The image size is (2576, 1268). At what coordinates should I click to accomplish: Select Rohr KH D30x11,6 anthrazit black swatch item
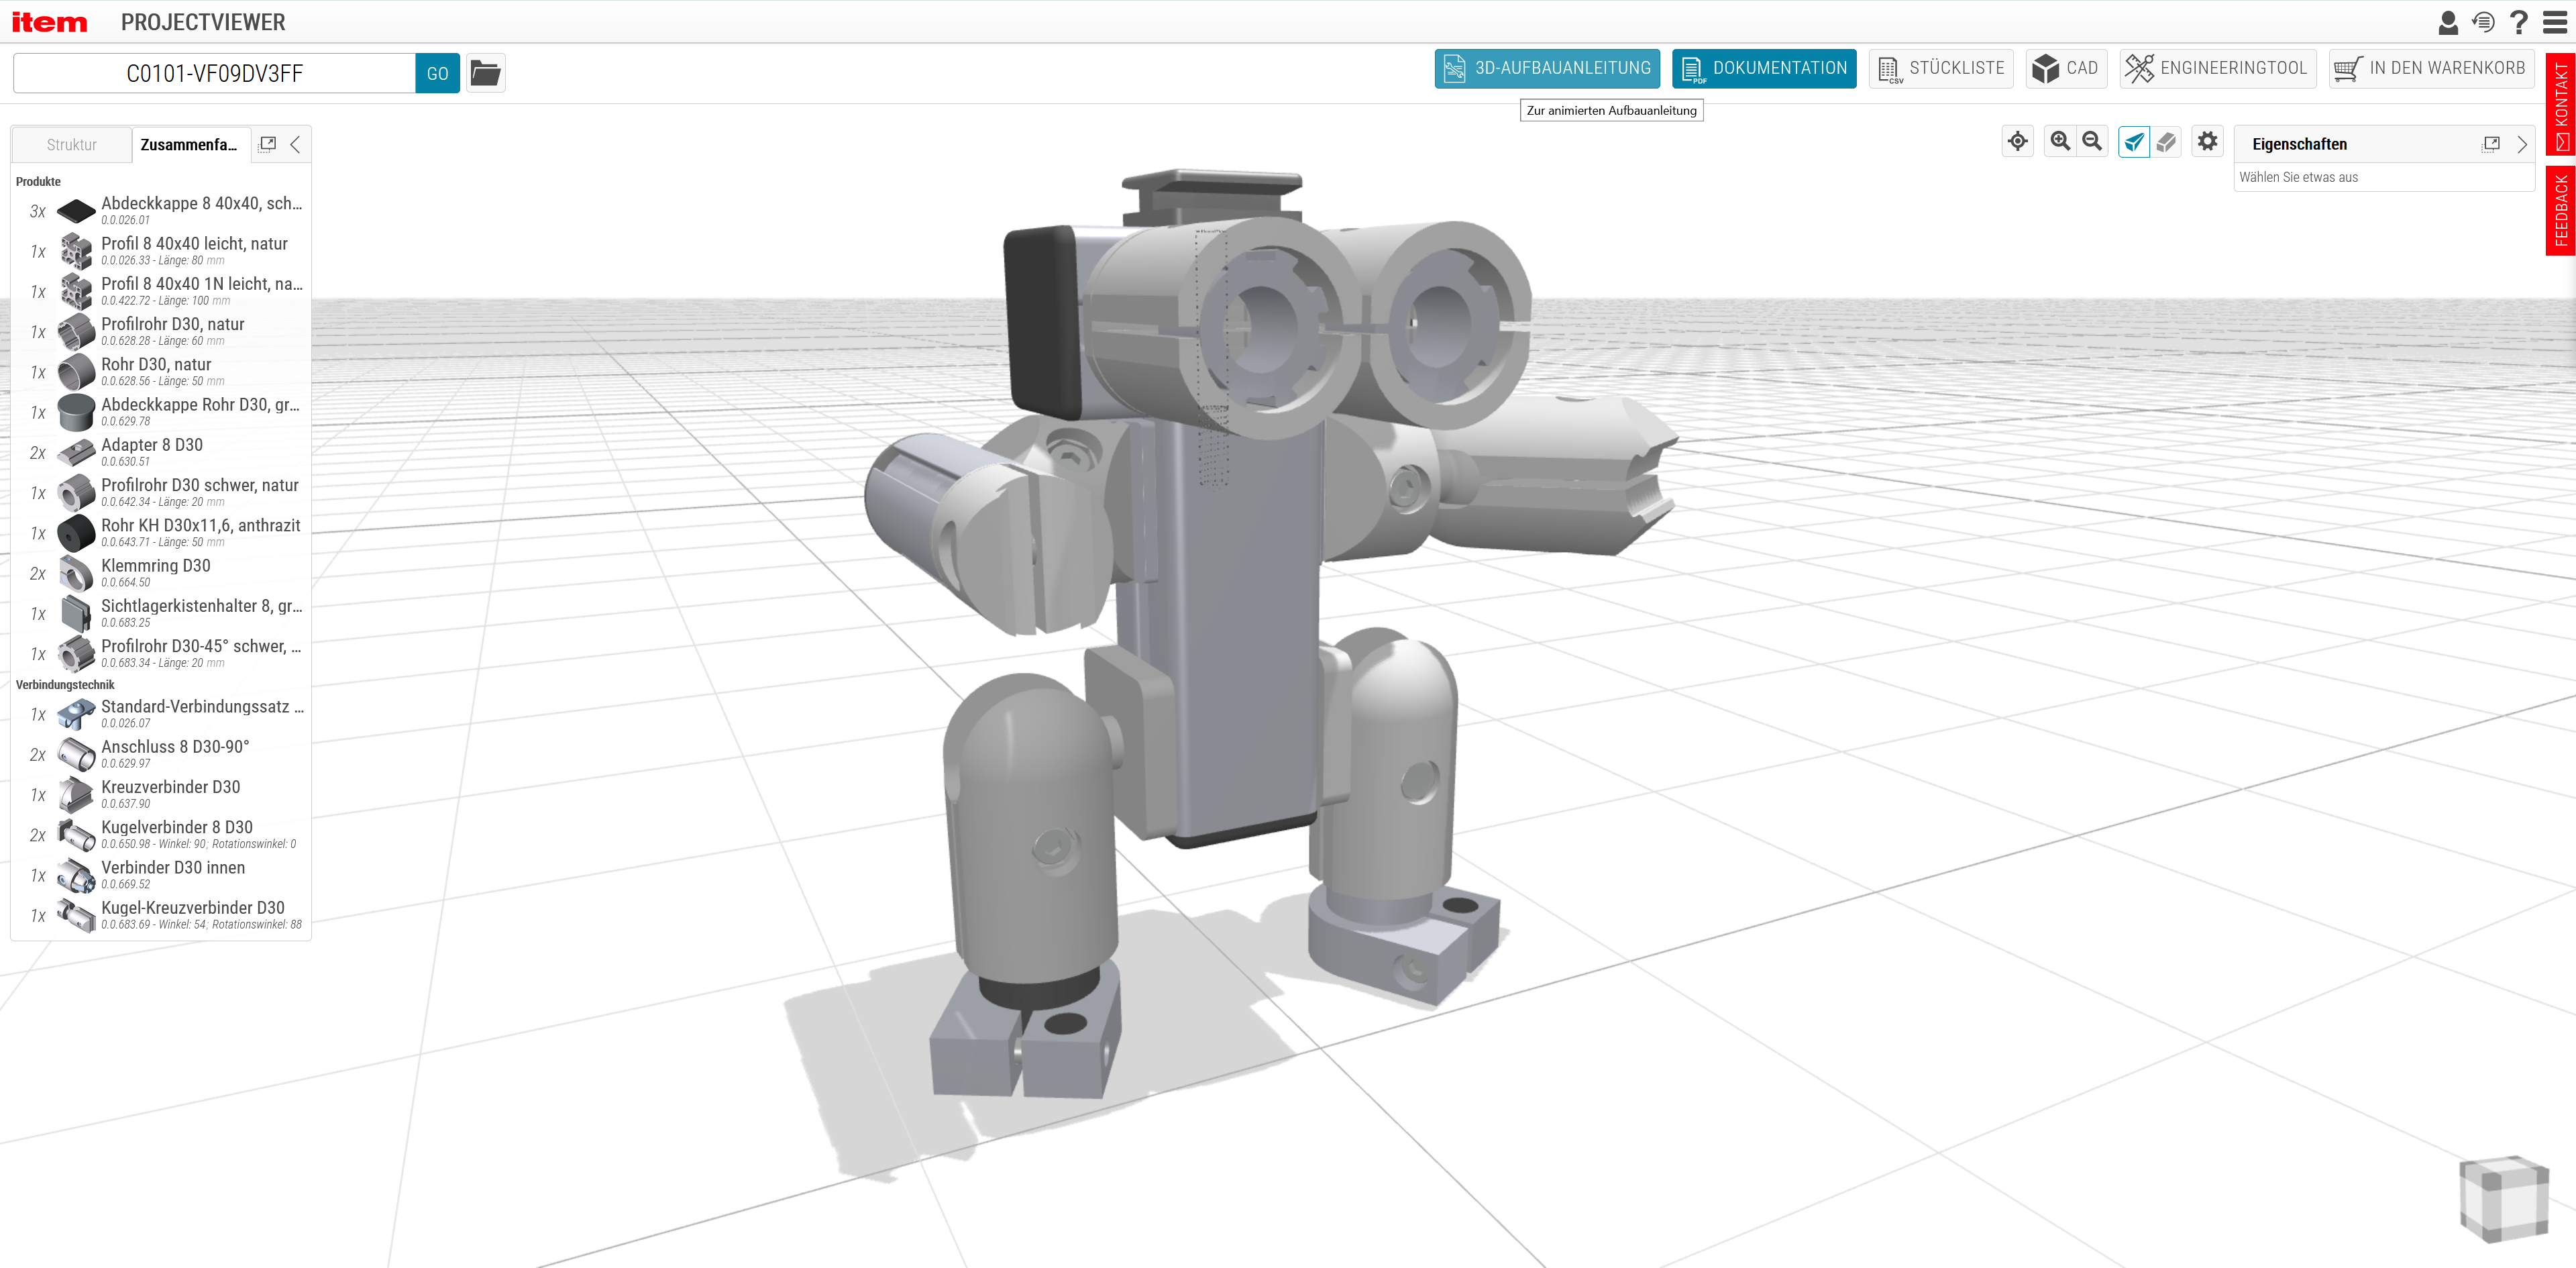point(76,533)
